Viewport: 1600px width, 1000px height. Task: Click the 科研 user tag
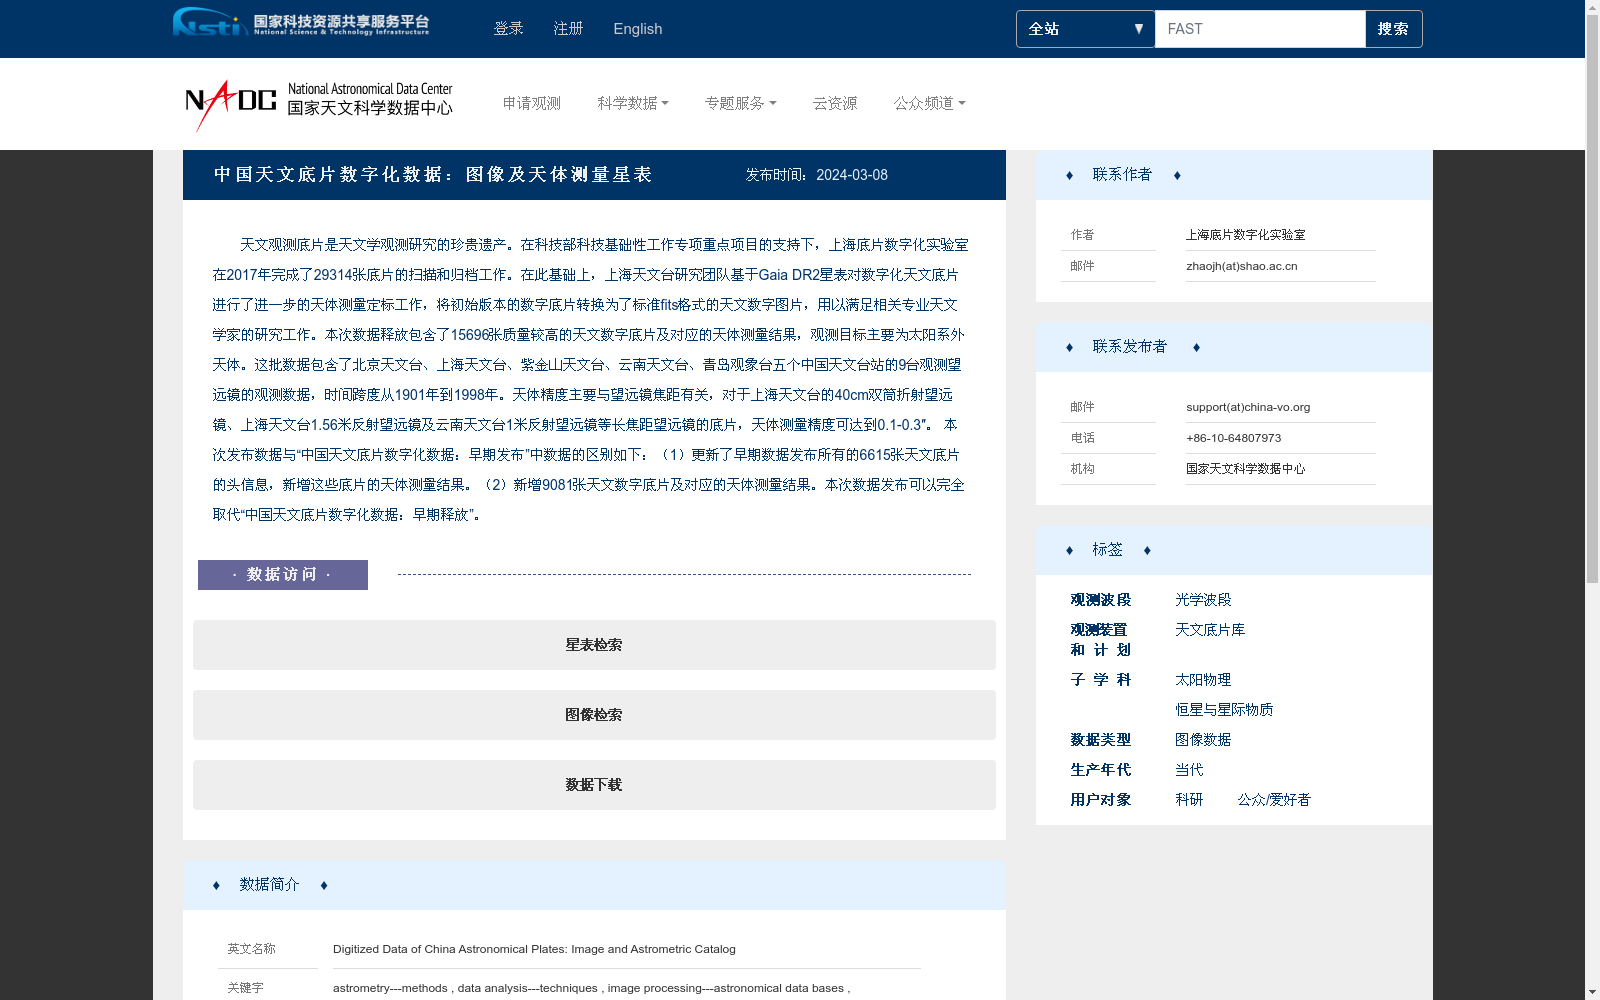click(x=1189, y=800)
